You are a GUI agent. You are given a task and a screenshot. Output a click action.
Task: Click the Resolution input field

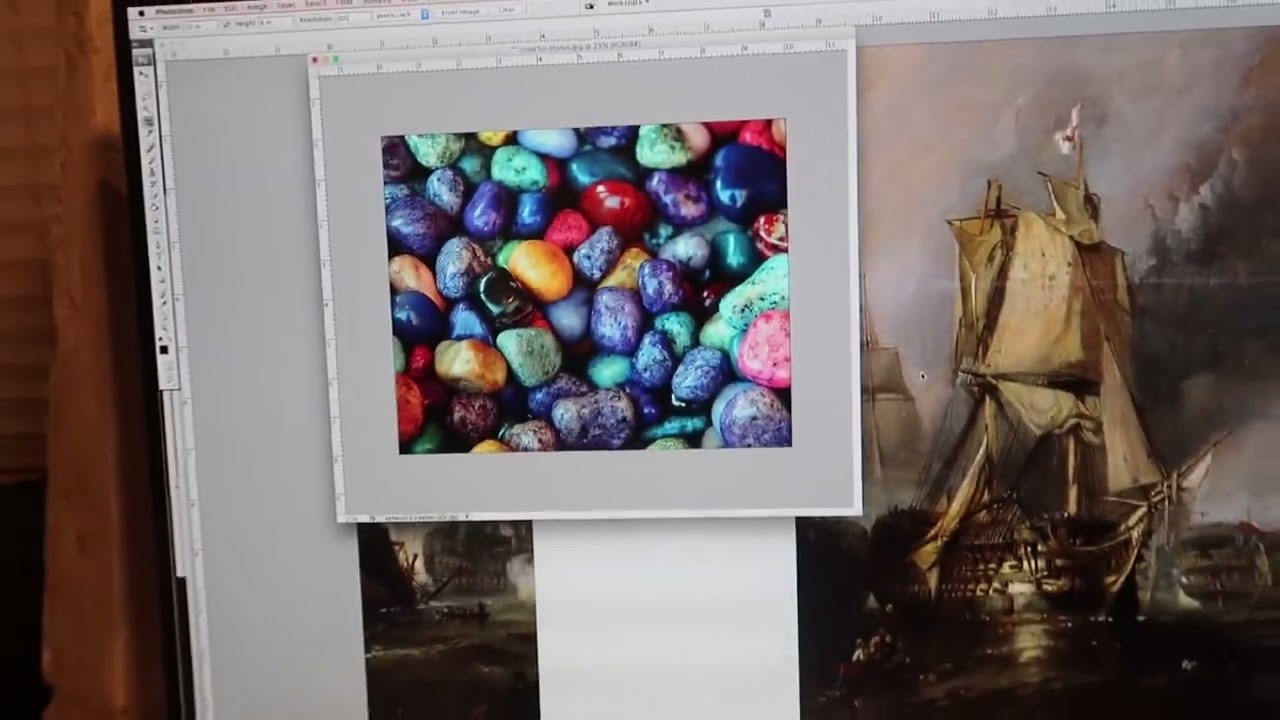point(351,18)
